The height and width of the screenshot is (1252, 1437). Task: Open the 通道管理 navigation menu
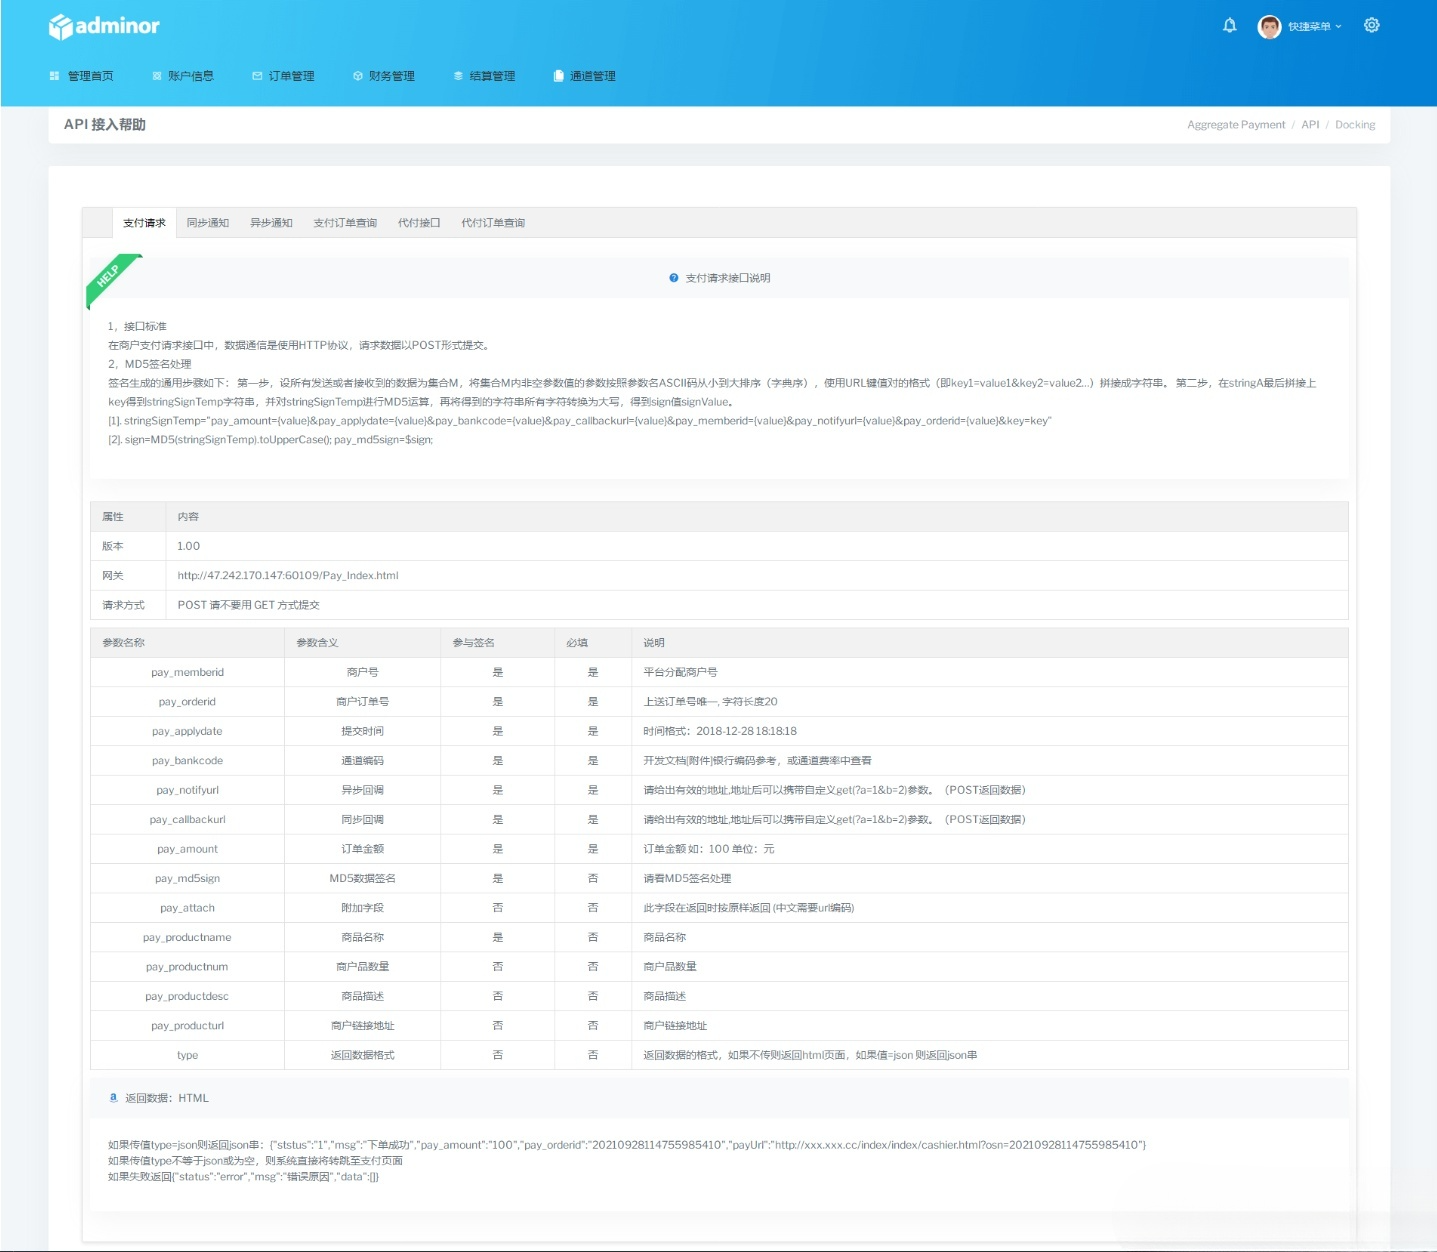click(585, 76)
